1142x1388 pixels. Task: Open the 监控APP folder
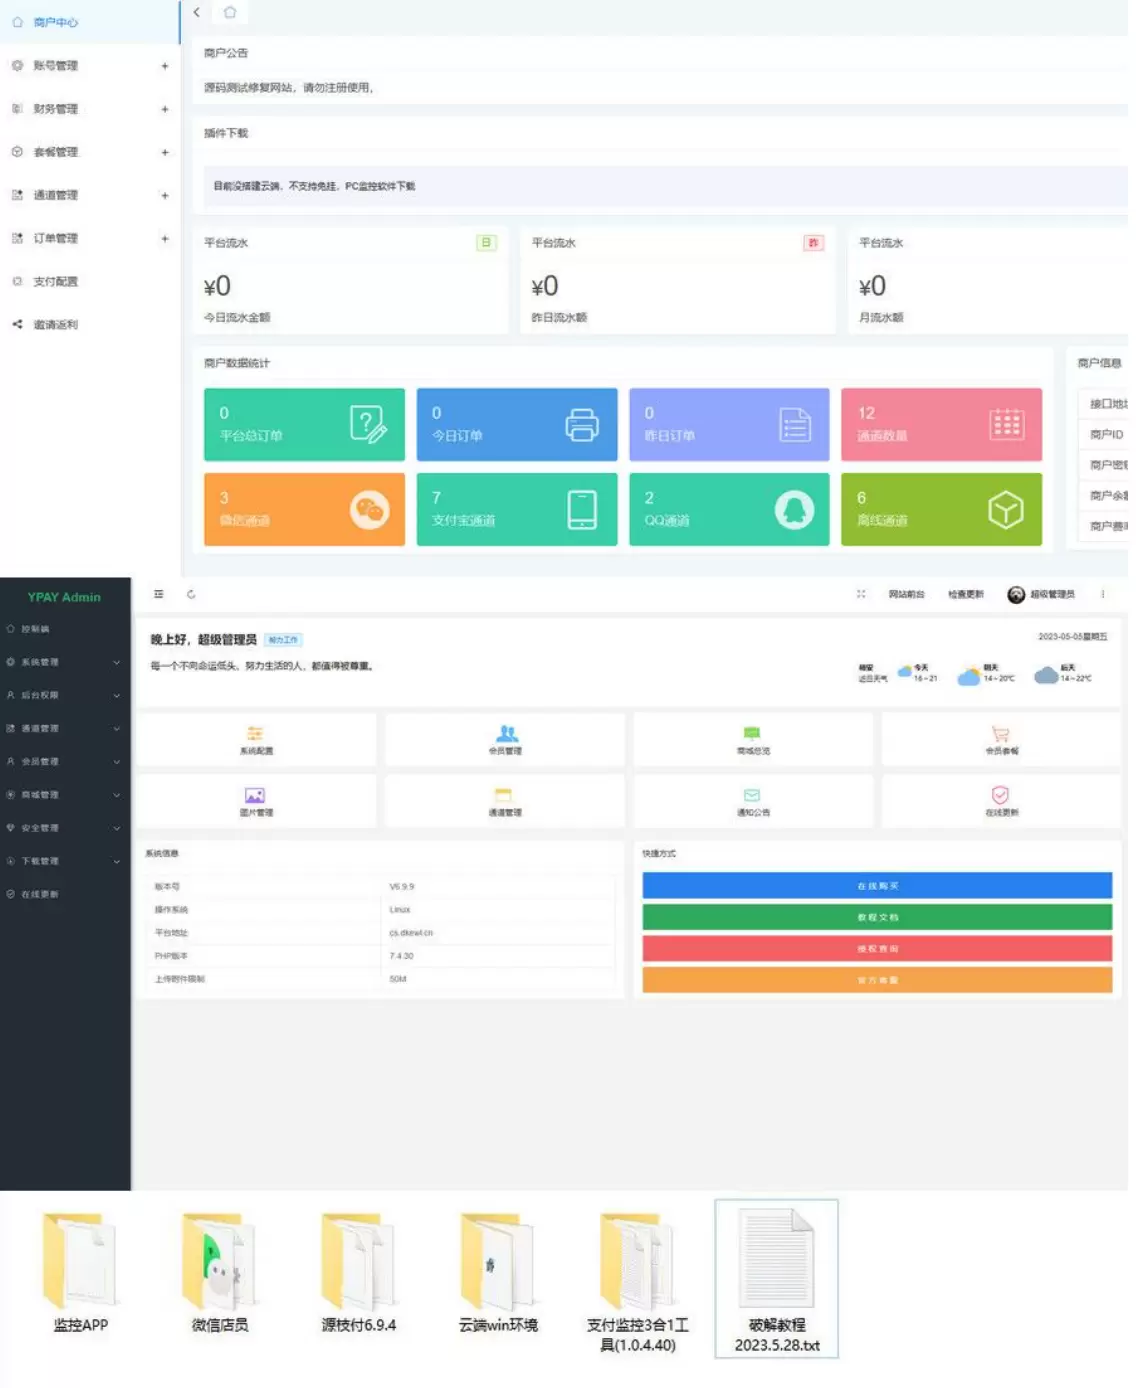click(x=81, y=1272)
